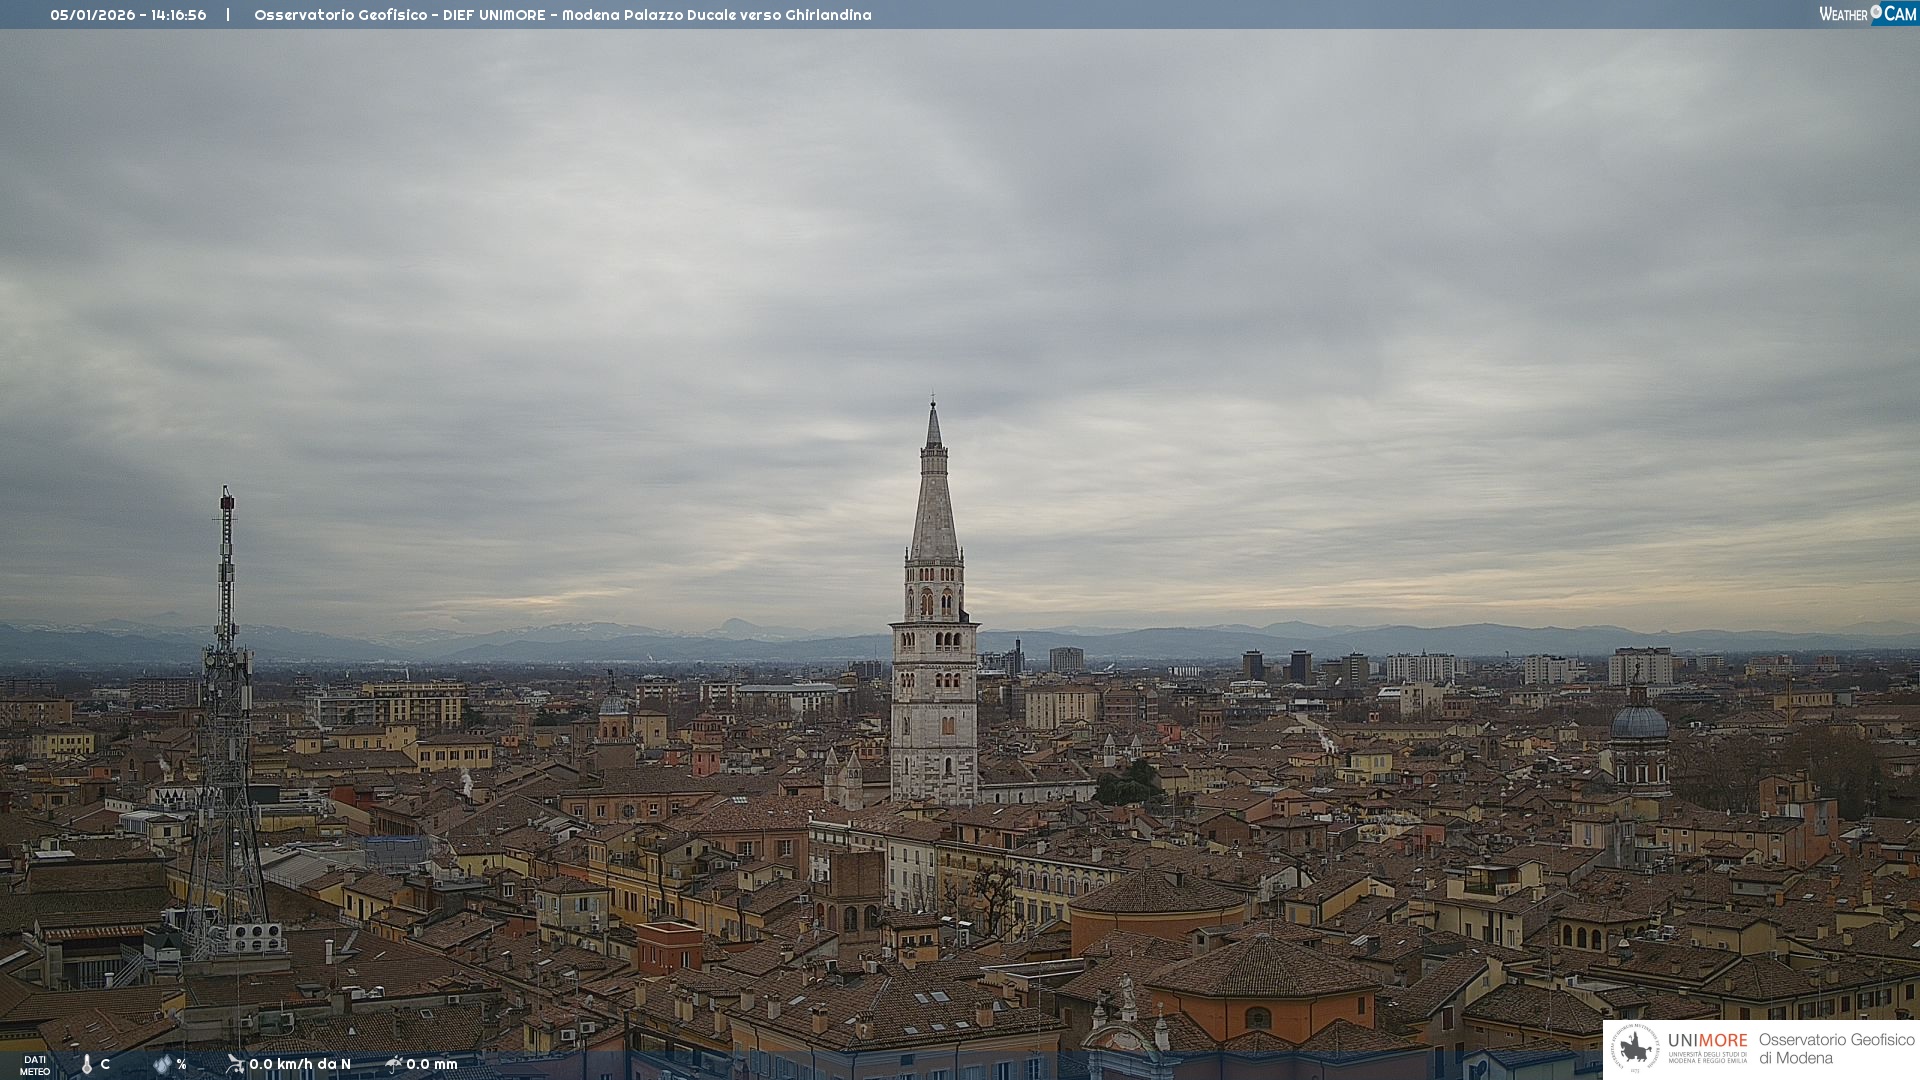Click the DATI METEO label

(x=35, y=1065)
